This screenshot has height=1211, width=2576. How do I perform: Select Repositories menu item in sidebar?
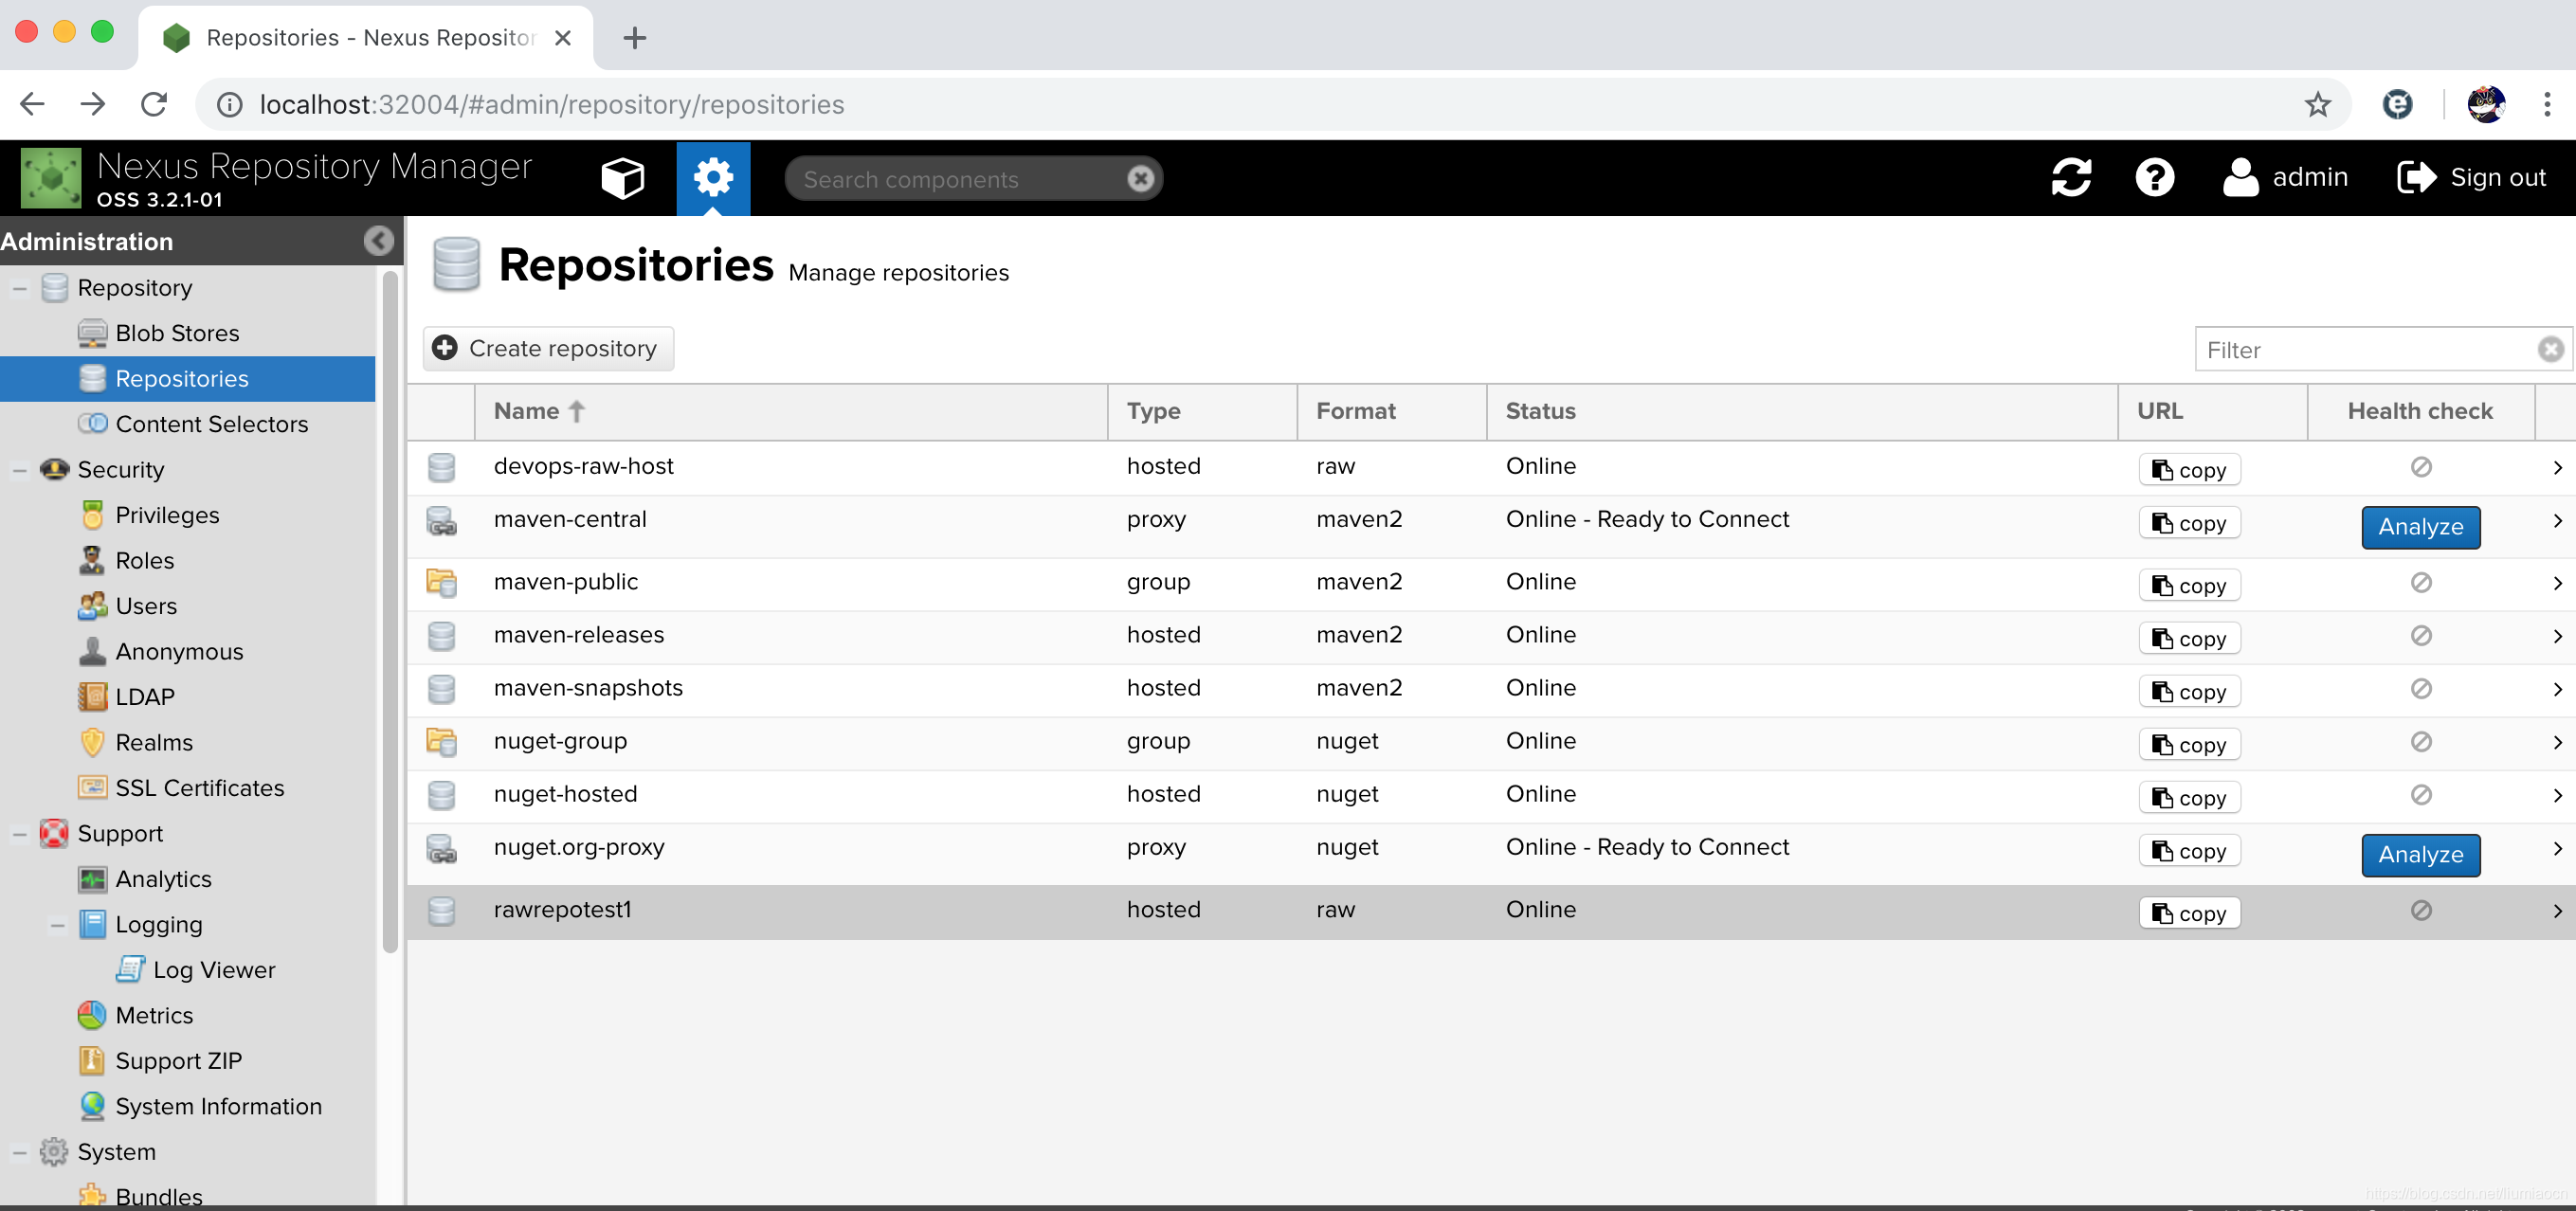pyautogui.click(x=181, y=378)
